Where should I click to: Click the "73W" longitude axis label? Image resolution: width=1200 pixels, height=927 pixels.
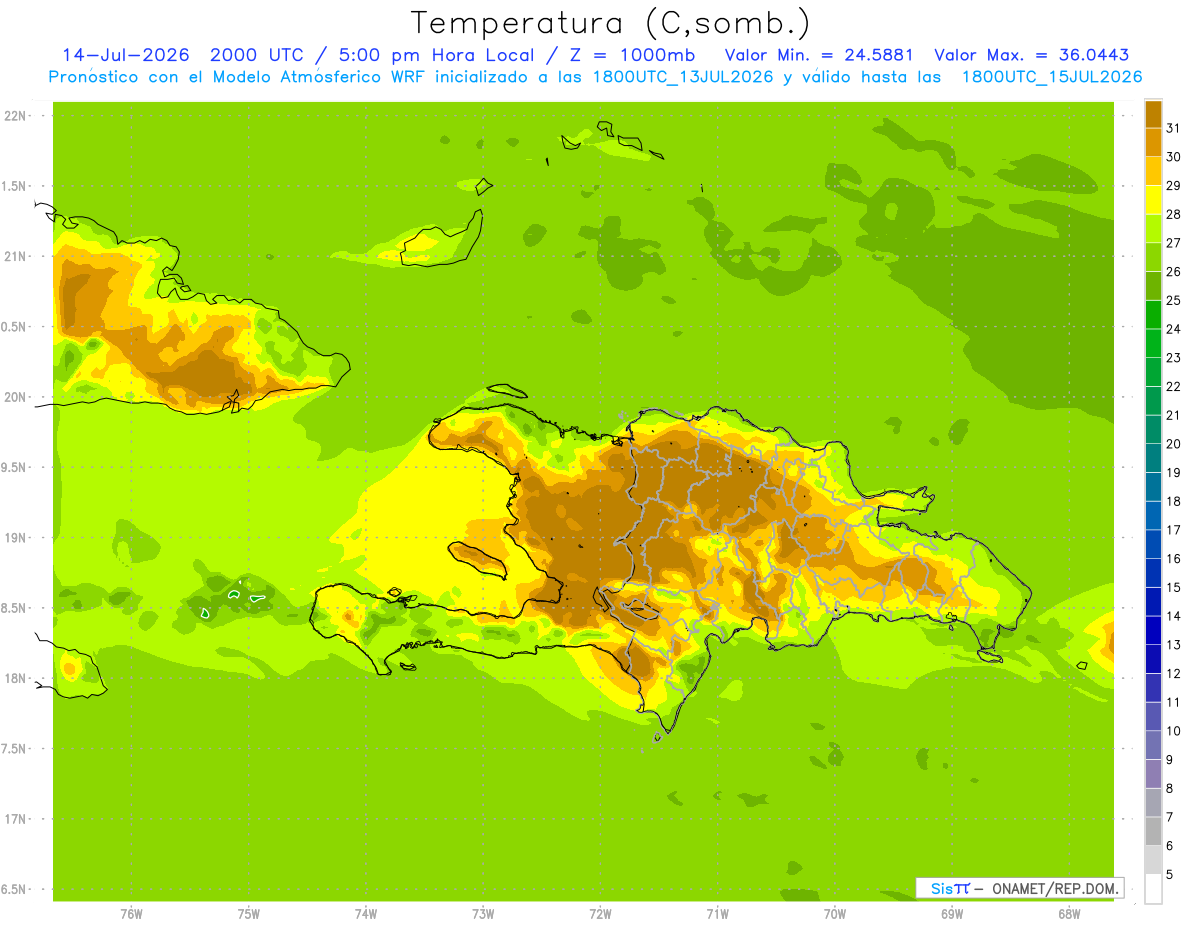pyautogui.click(x=483, y=913)
